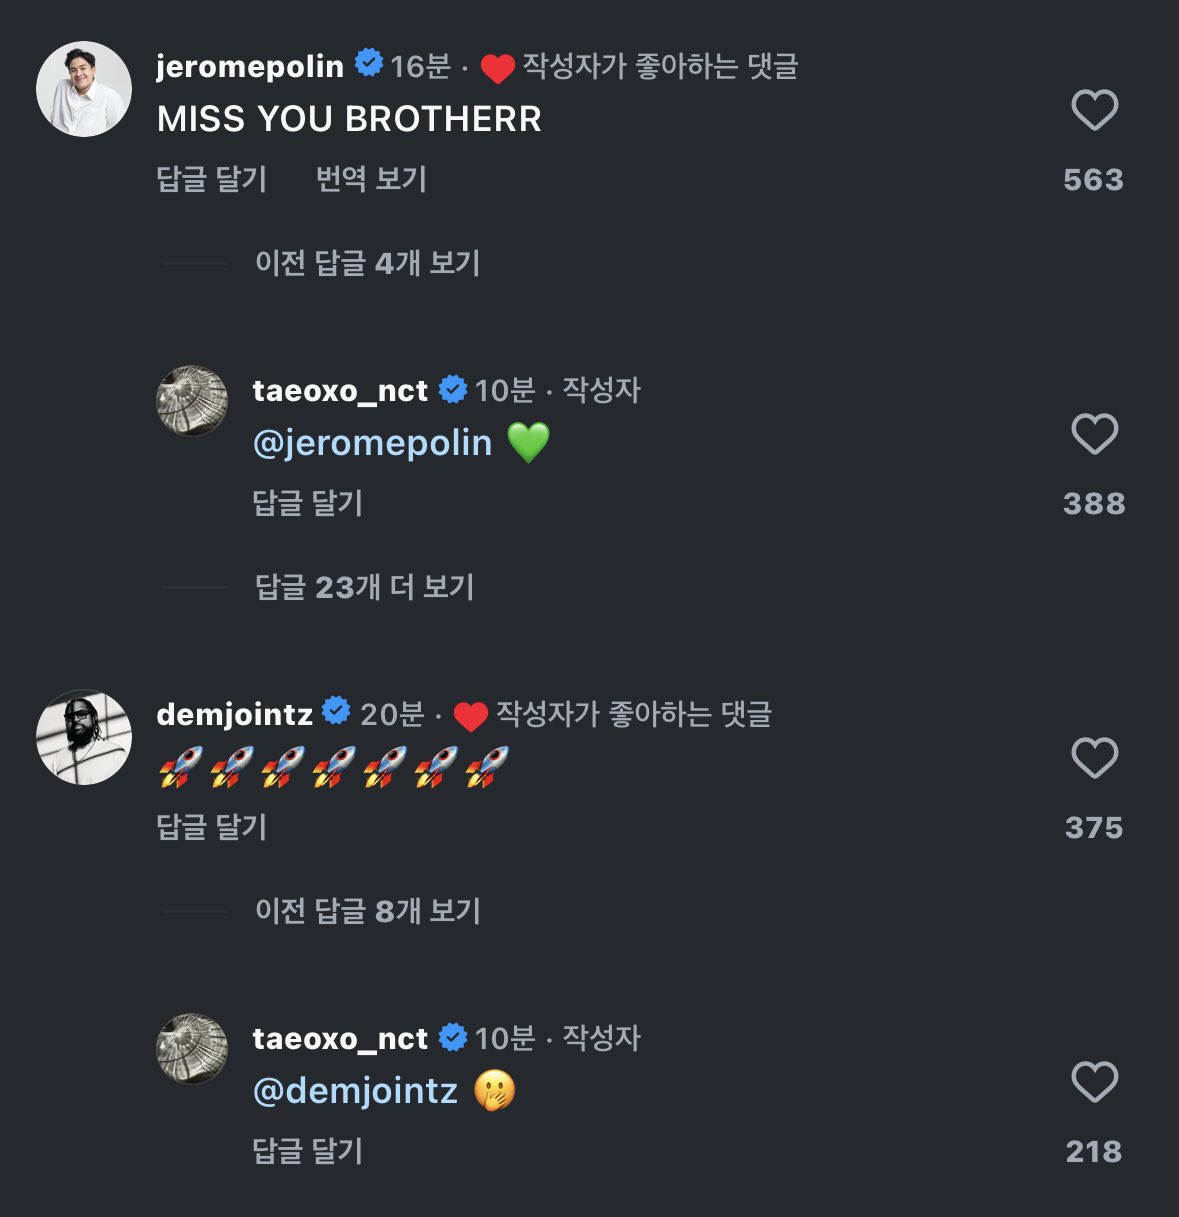Click 번역 보기 under jeromepolin's comment

coord(371,179)
